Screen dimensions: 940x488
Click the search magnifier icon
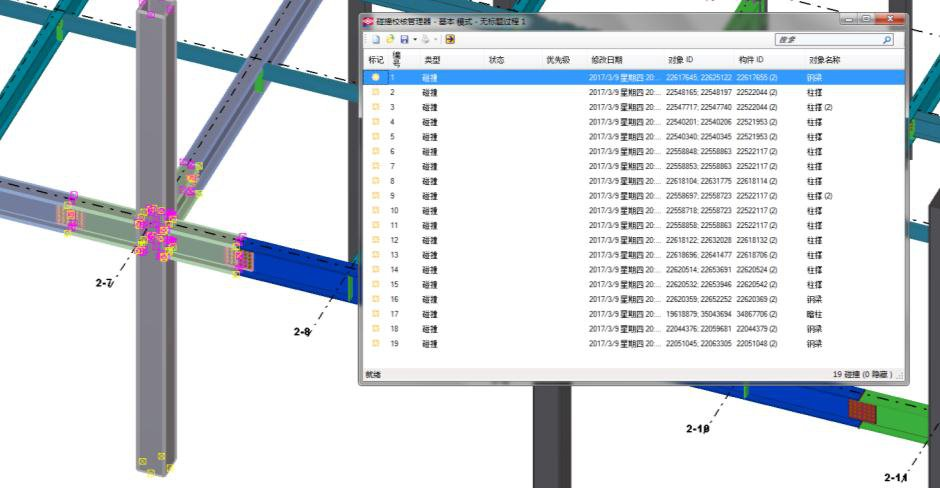click(x=887, y=40)
